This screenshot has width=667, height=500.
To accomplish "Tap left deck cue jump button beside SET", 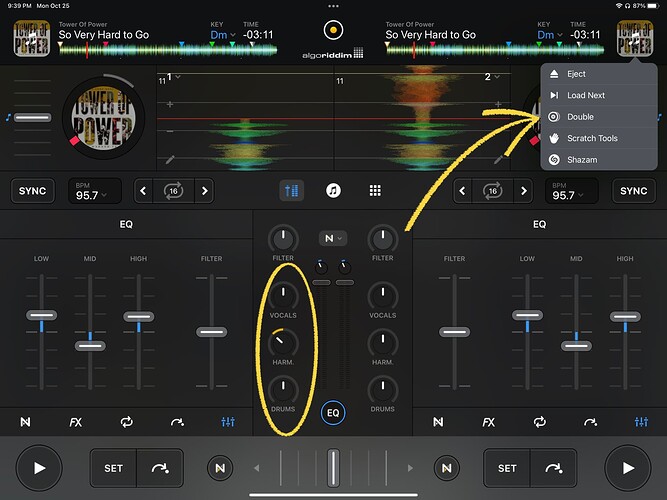I will 160,468.
